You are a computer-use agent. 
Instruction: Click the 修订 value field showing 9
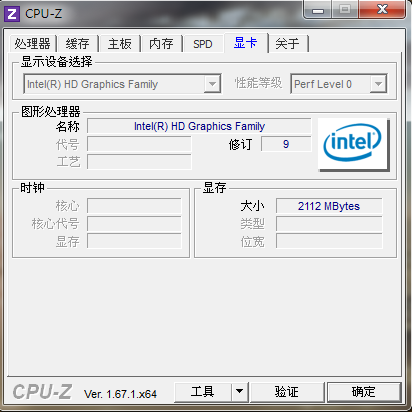(286, 144)
